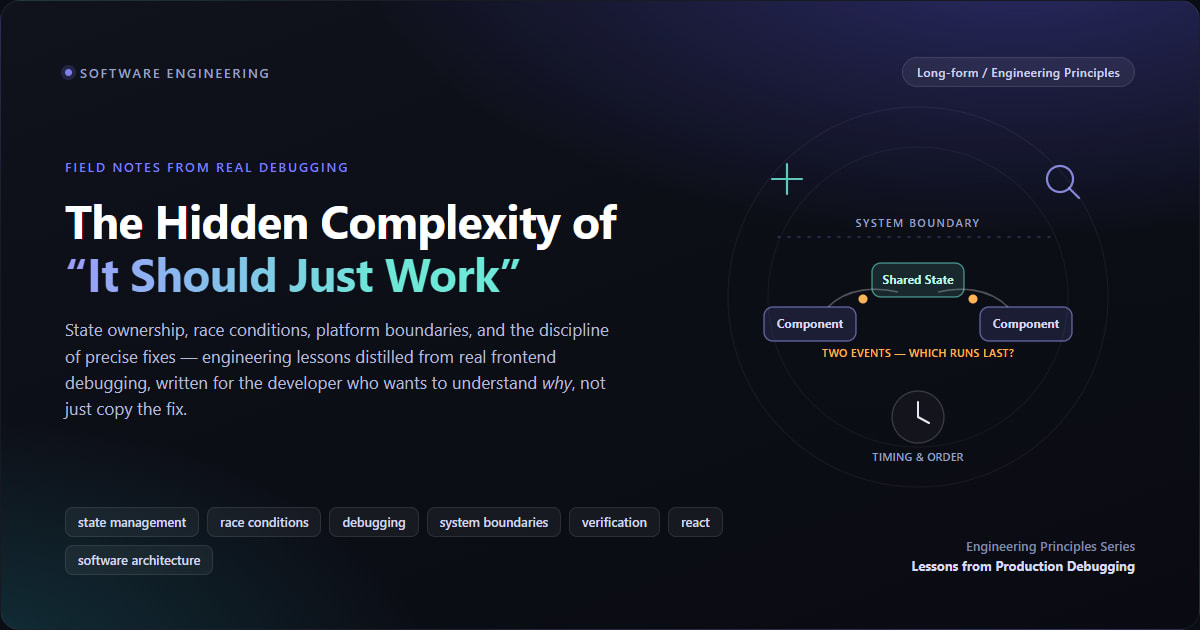This screenshot has height=630, width=1200.
Task: Click the right orange event dot
Action: [x=973, y=299]
